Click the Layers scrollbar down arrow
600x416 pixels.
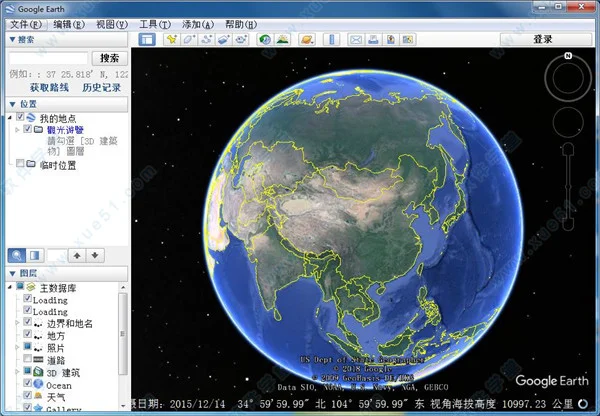click(123, 405)
